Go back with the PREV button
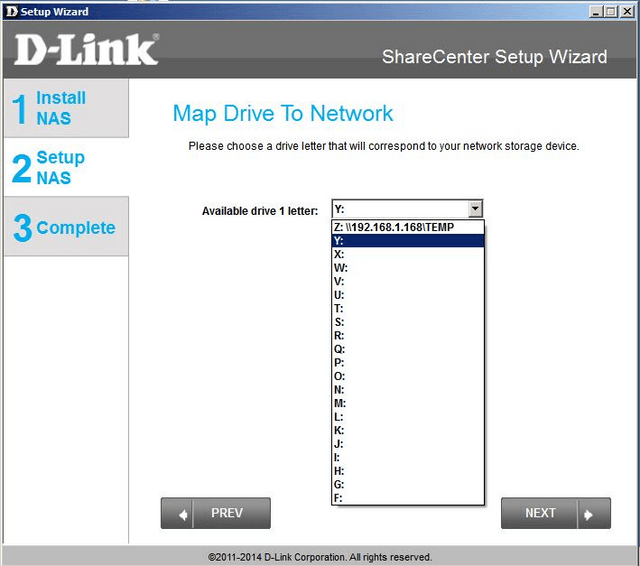The width and height of the screenshot is (640, 566). (x=216, y=513)
